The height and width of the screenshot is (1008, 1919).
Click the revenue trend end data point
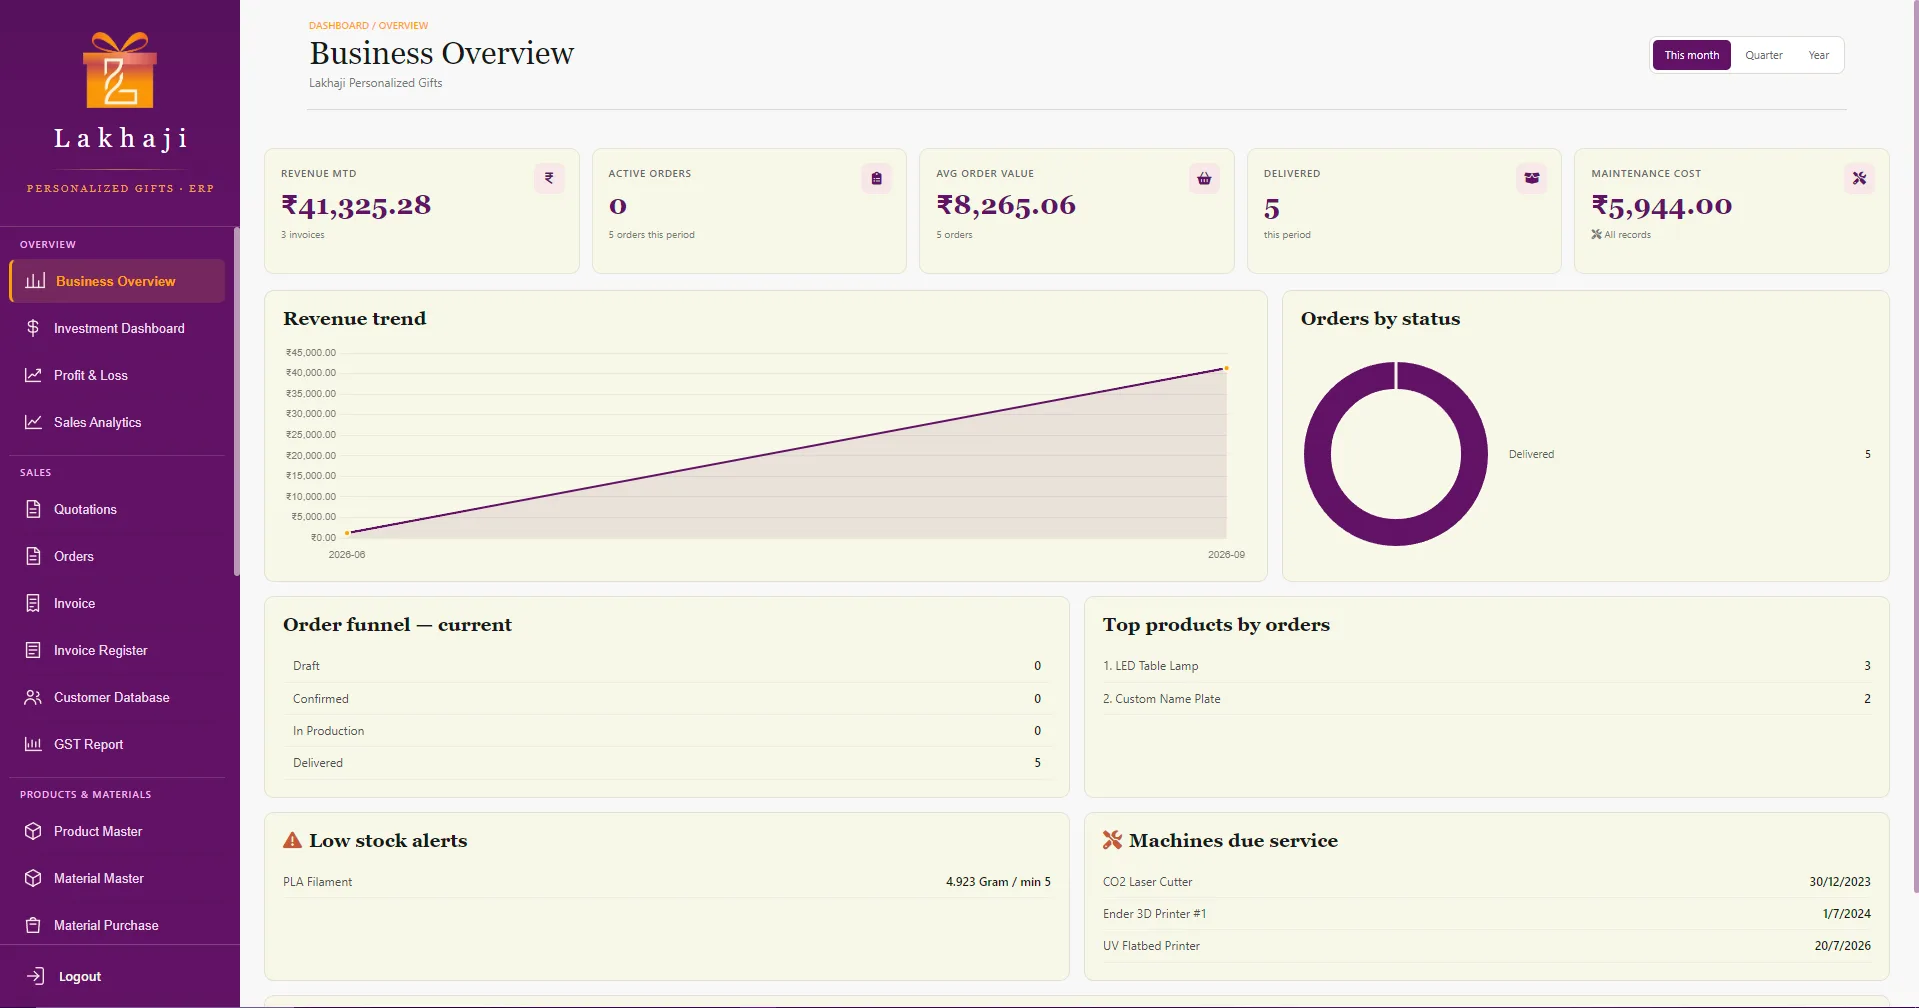tap(1226, 368)
